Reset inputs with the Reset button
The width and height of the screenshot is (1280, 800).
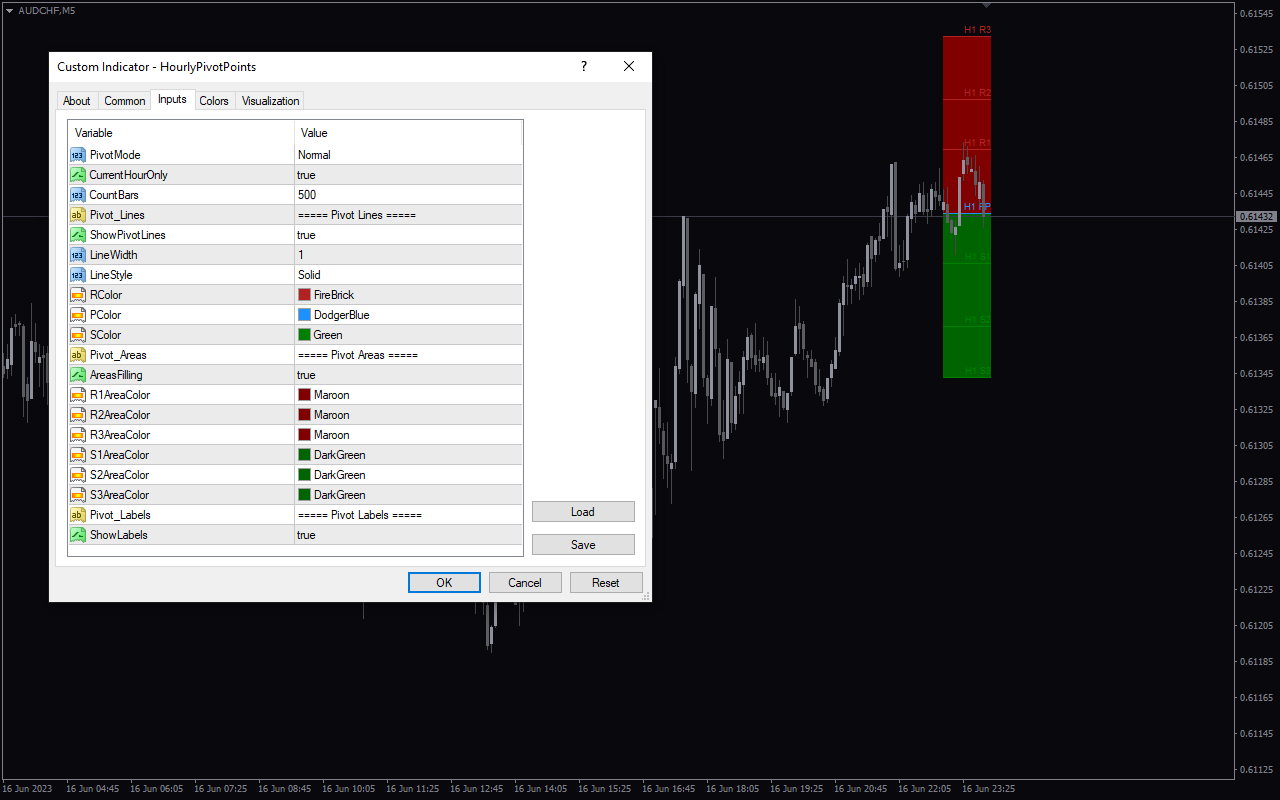tap(606, 583)
